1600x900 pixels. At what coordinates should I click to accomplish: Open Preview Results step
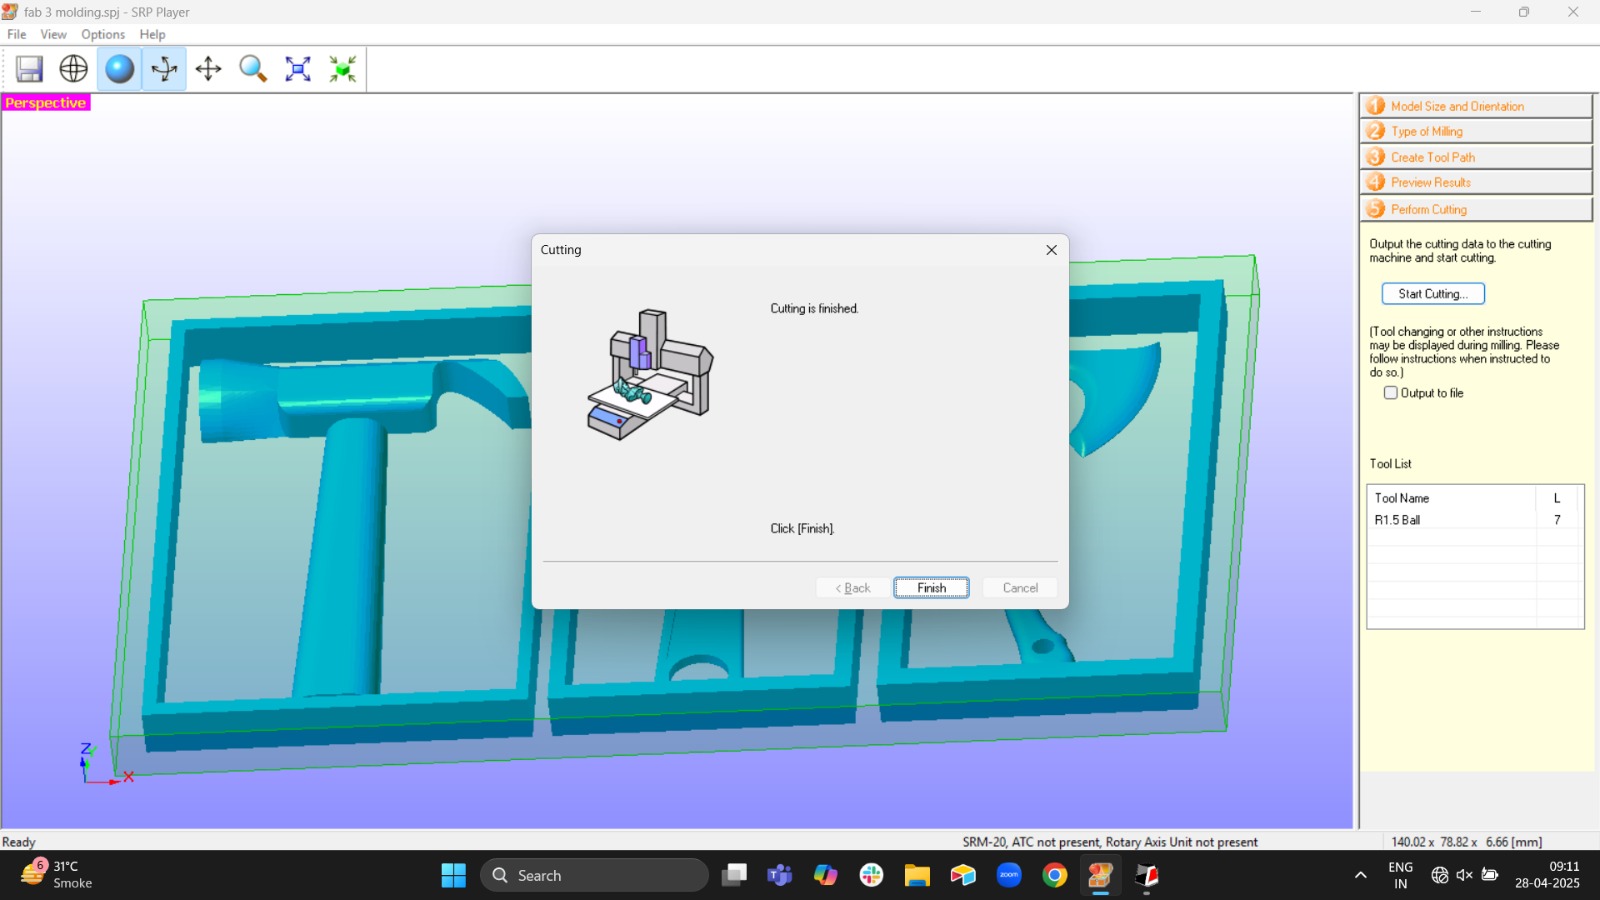pos(1476,182)
